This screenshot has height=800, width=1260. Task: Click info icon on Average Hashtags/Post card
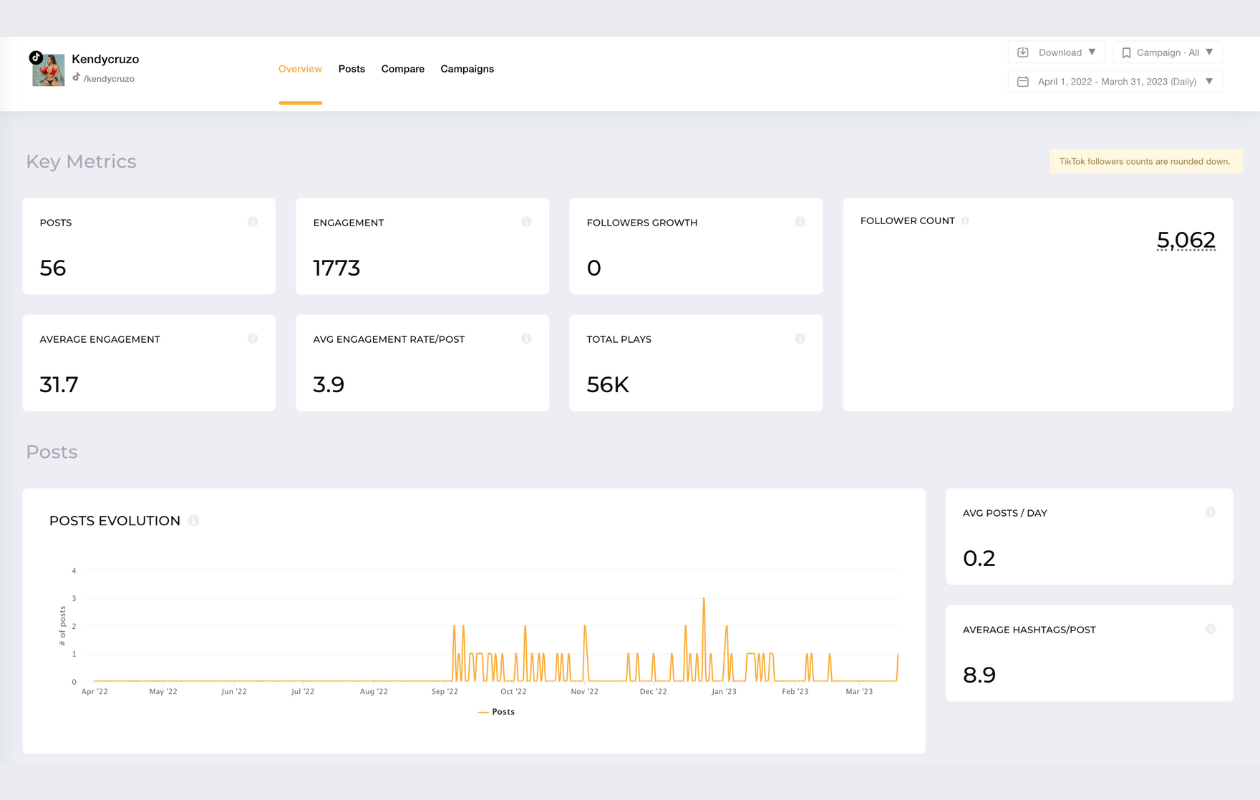(x=1210, y=629)
